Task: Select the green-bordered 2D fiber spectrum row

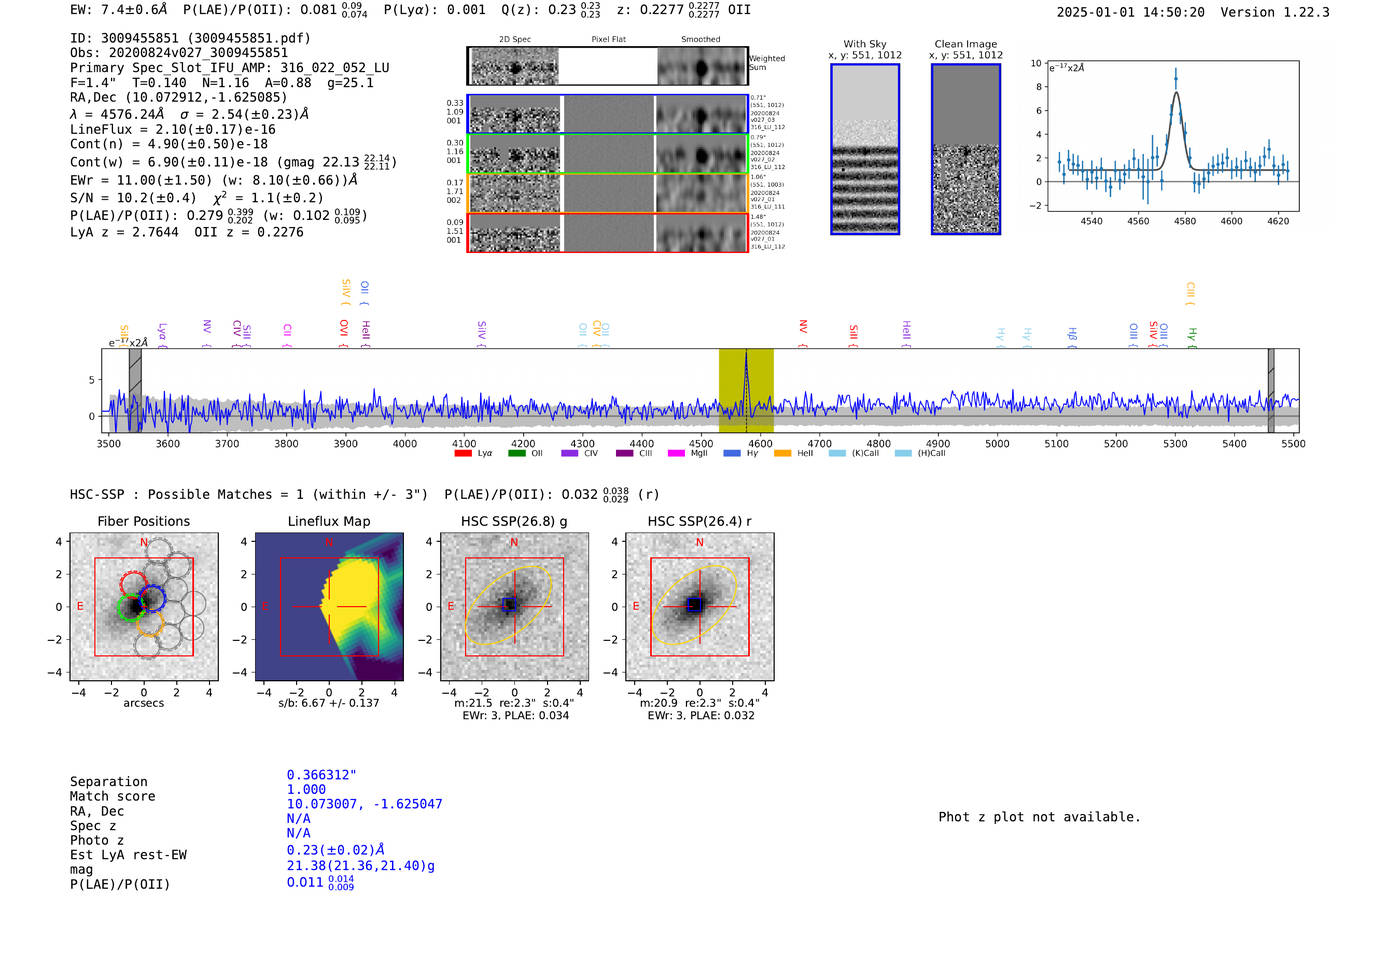Action: 608,154
